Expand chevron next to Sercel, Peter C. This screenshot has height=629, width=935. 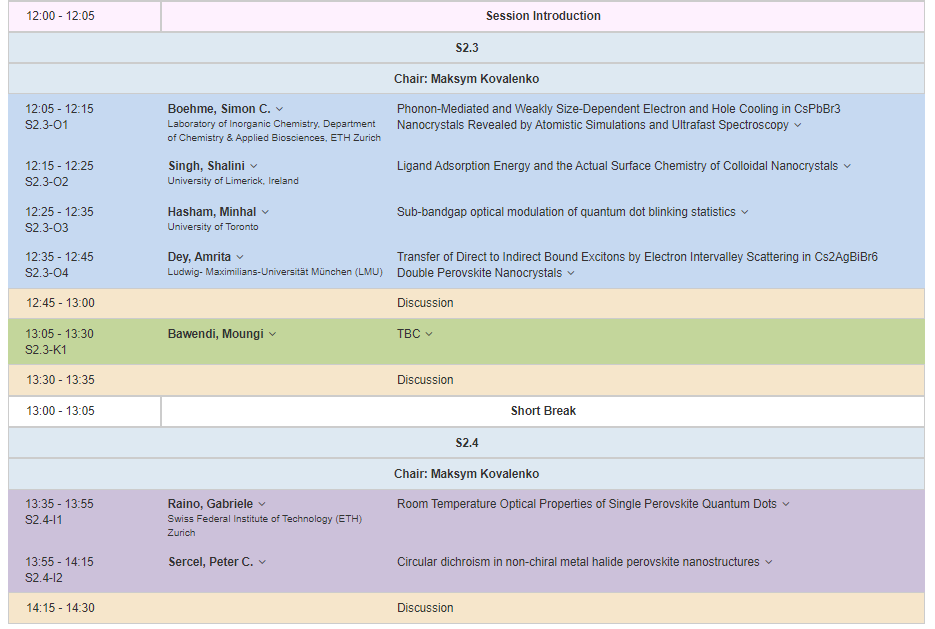pos(262,562)
